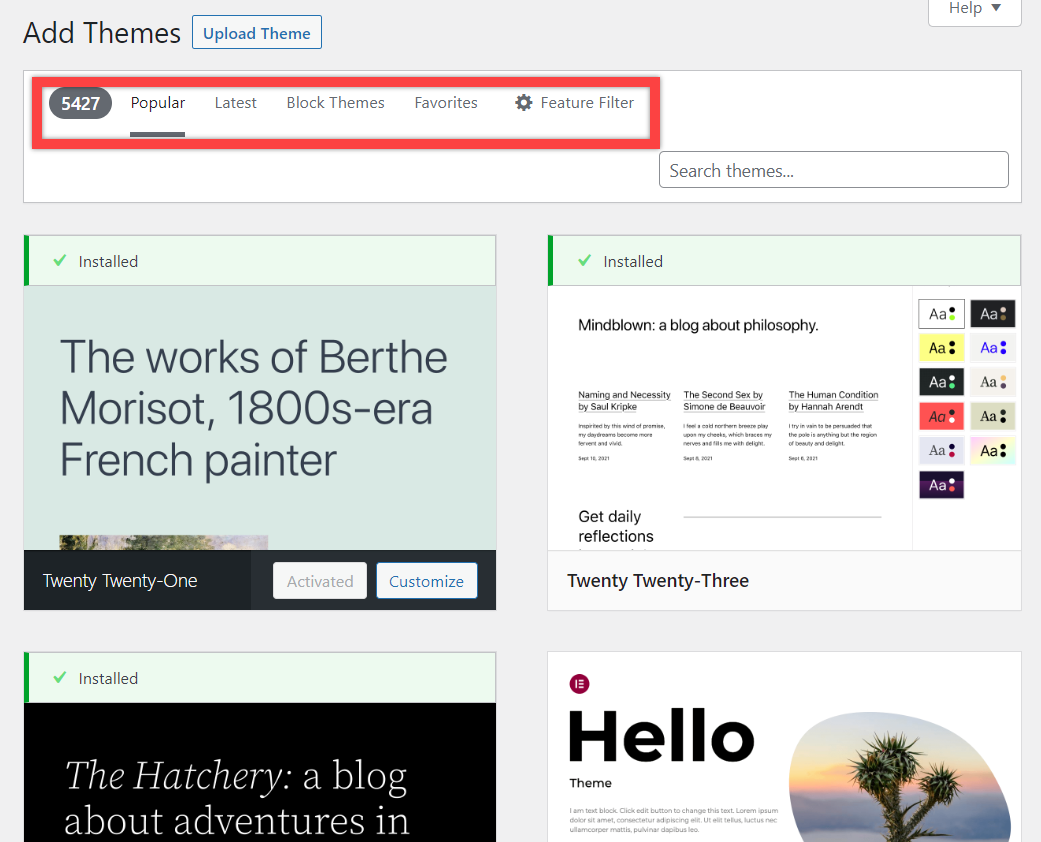Click the Activated button for Twenty Twenty-One
1041x842 pixels.
tap(320, 581)
